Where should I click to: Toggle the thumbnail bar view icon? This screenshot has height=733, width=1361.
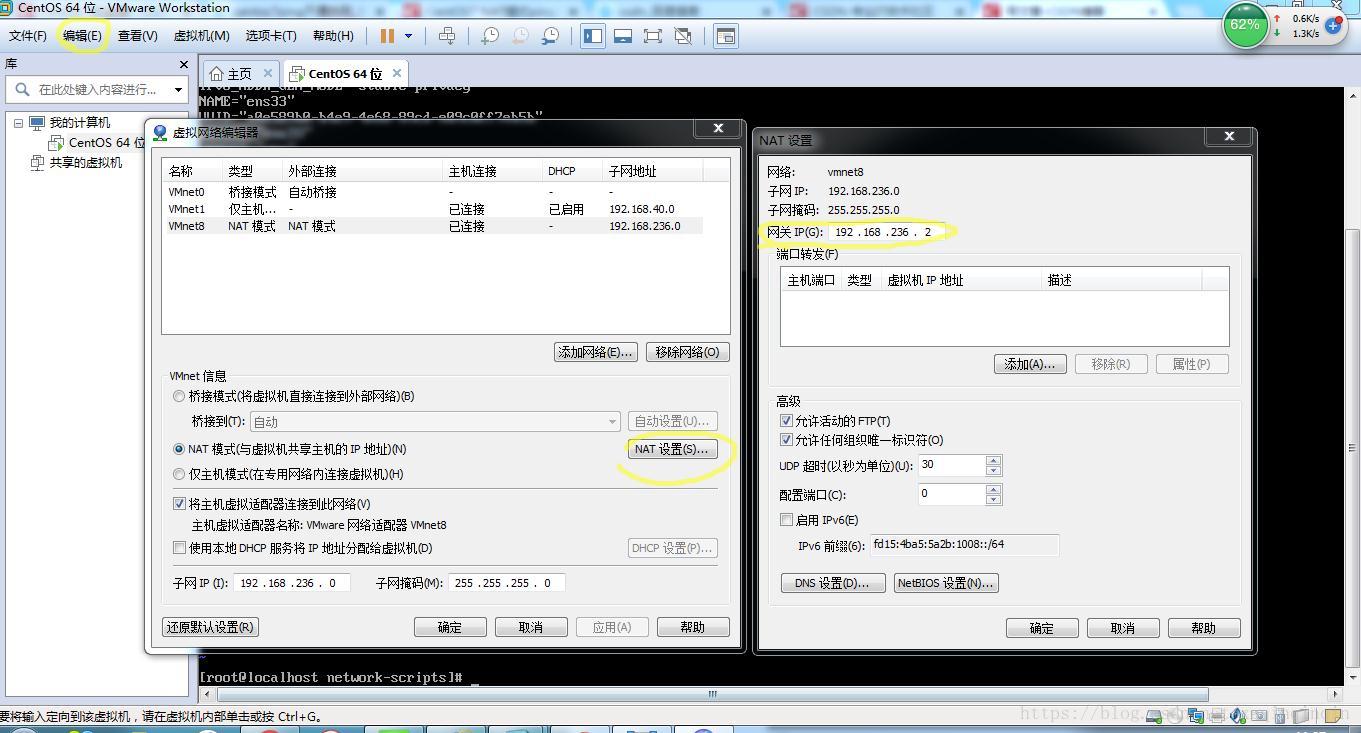(623, 36)
